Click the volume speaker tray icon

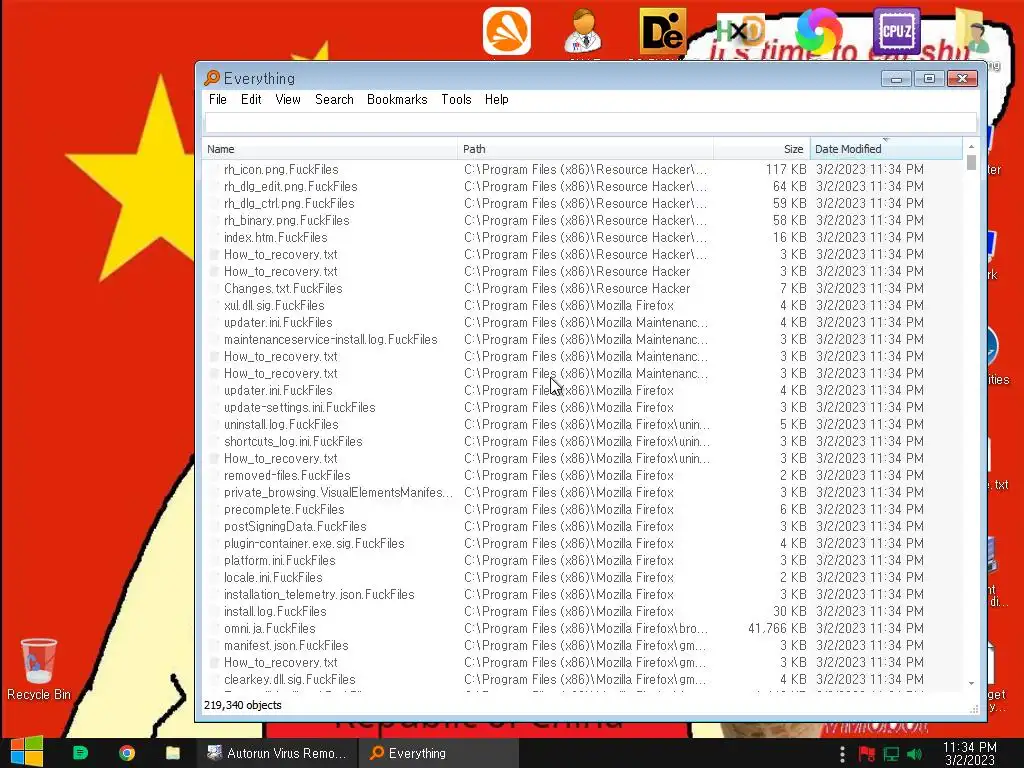pos(915,754)
